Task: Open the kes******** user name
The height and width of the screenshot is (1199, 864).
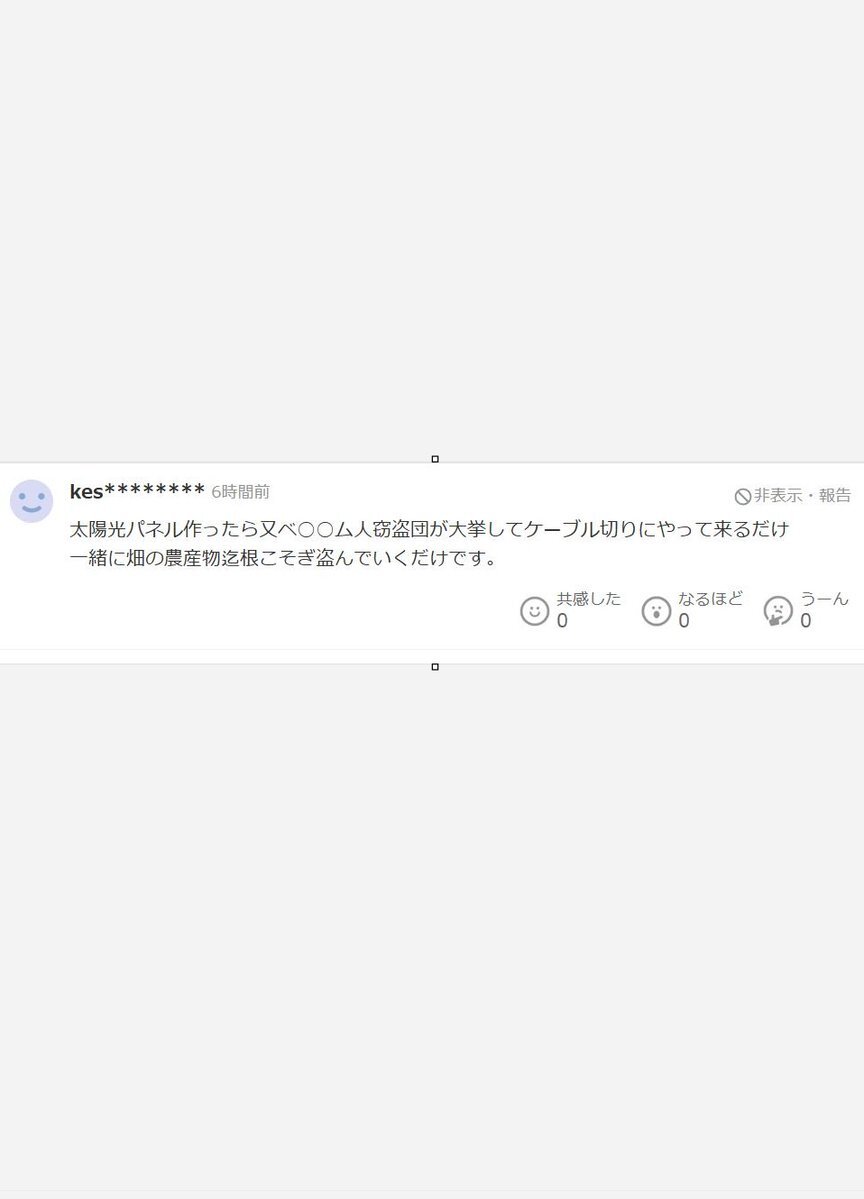Action: (x=137, y=491)
